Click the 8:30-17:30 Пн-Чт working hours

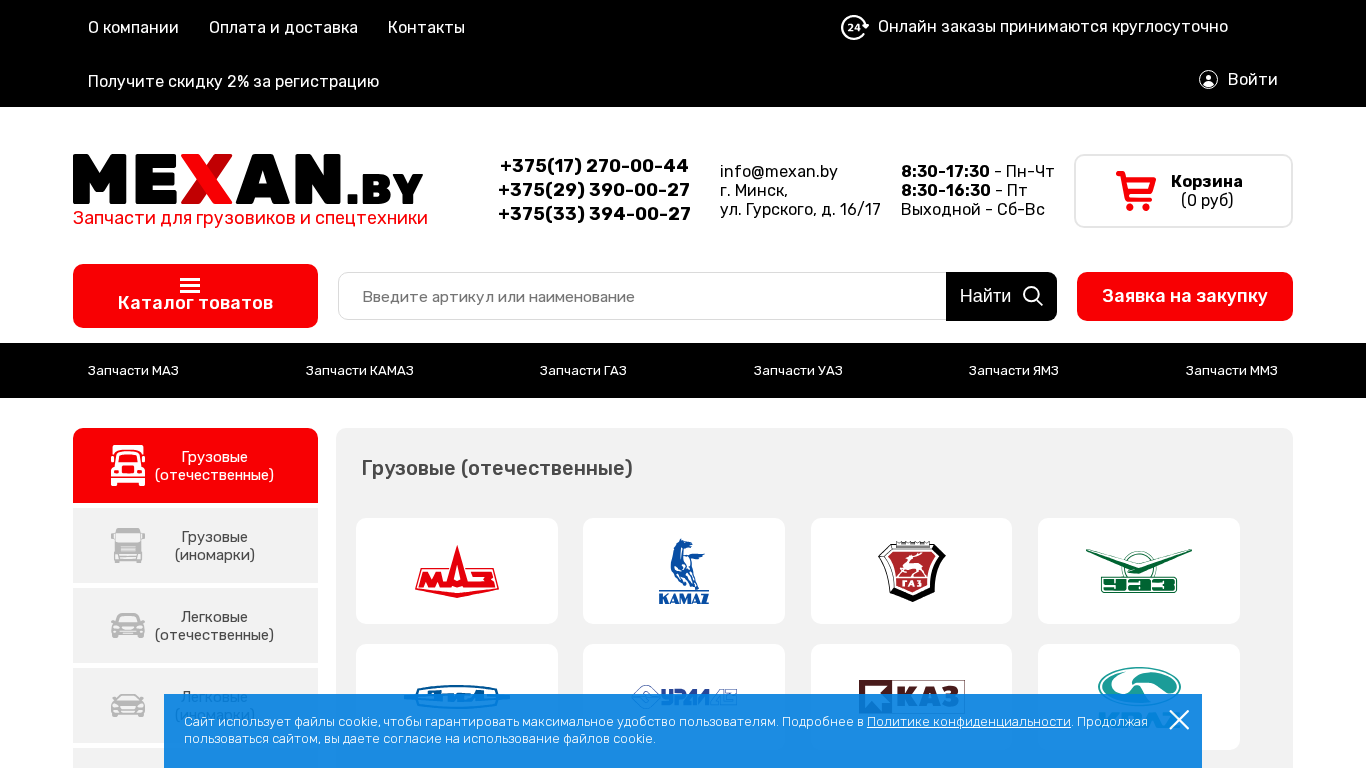pyautogui.click(x=978, y=172)
